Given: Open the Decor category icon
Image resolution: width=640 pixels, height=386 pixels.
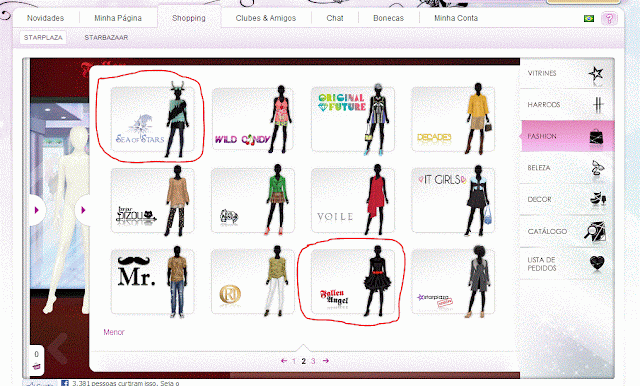Looking at the screenshot, I should click(598, 199).
